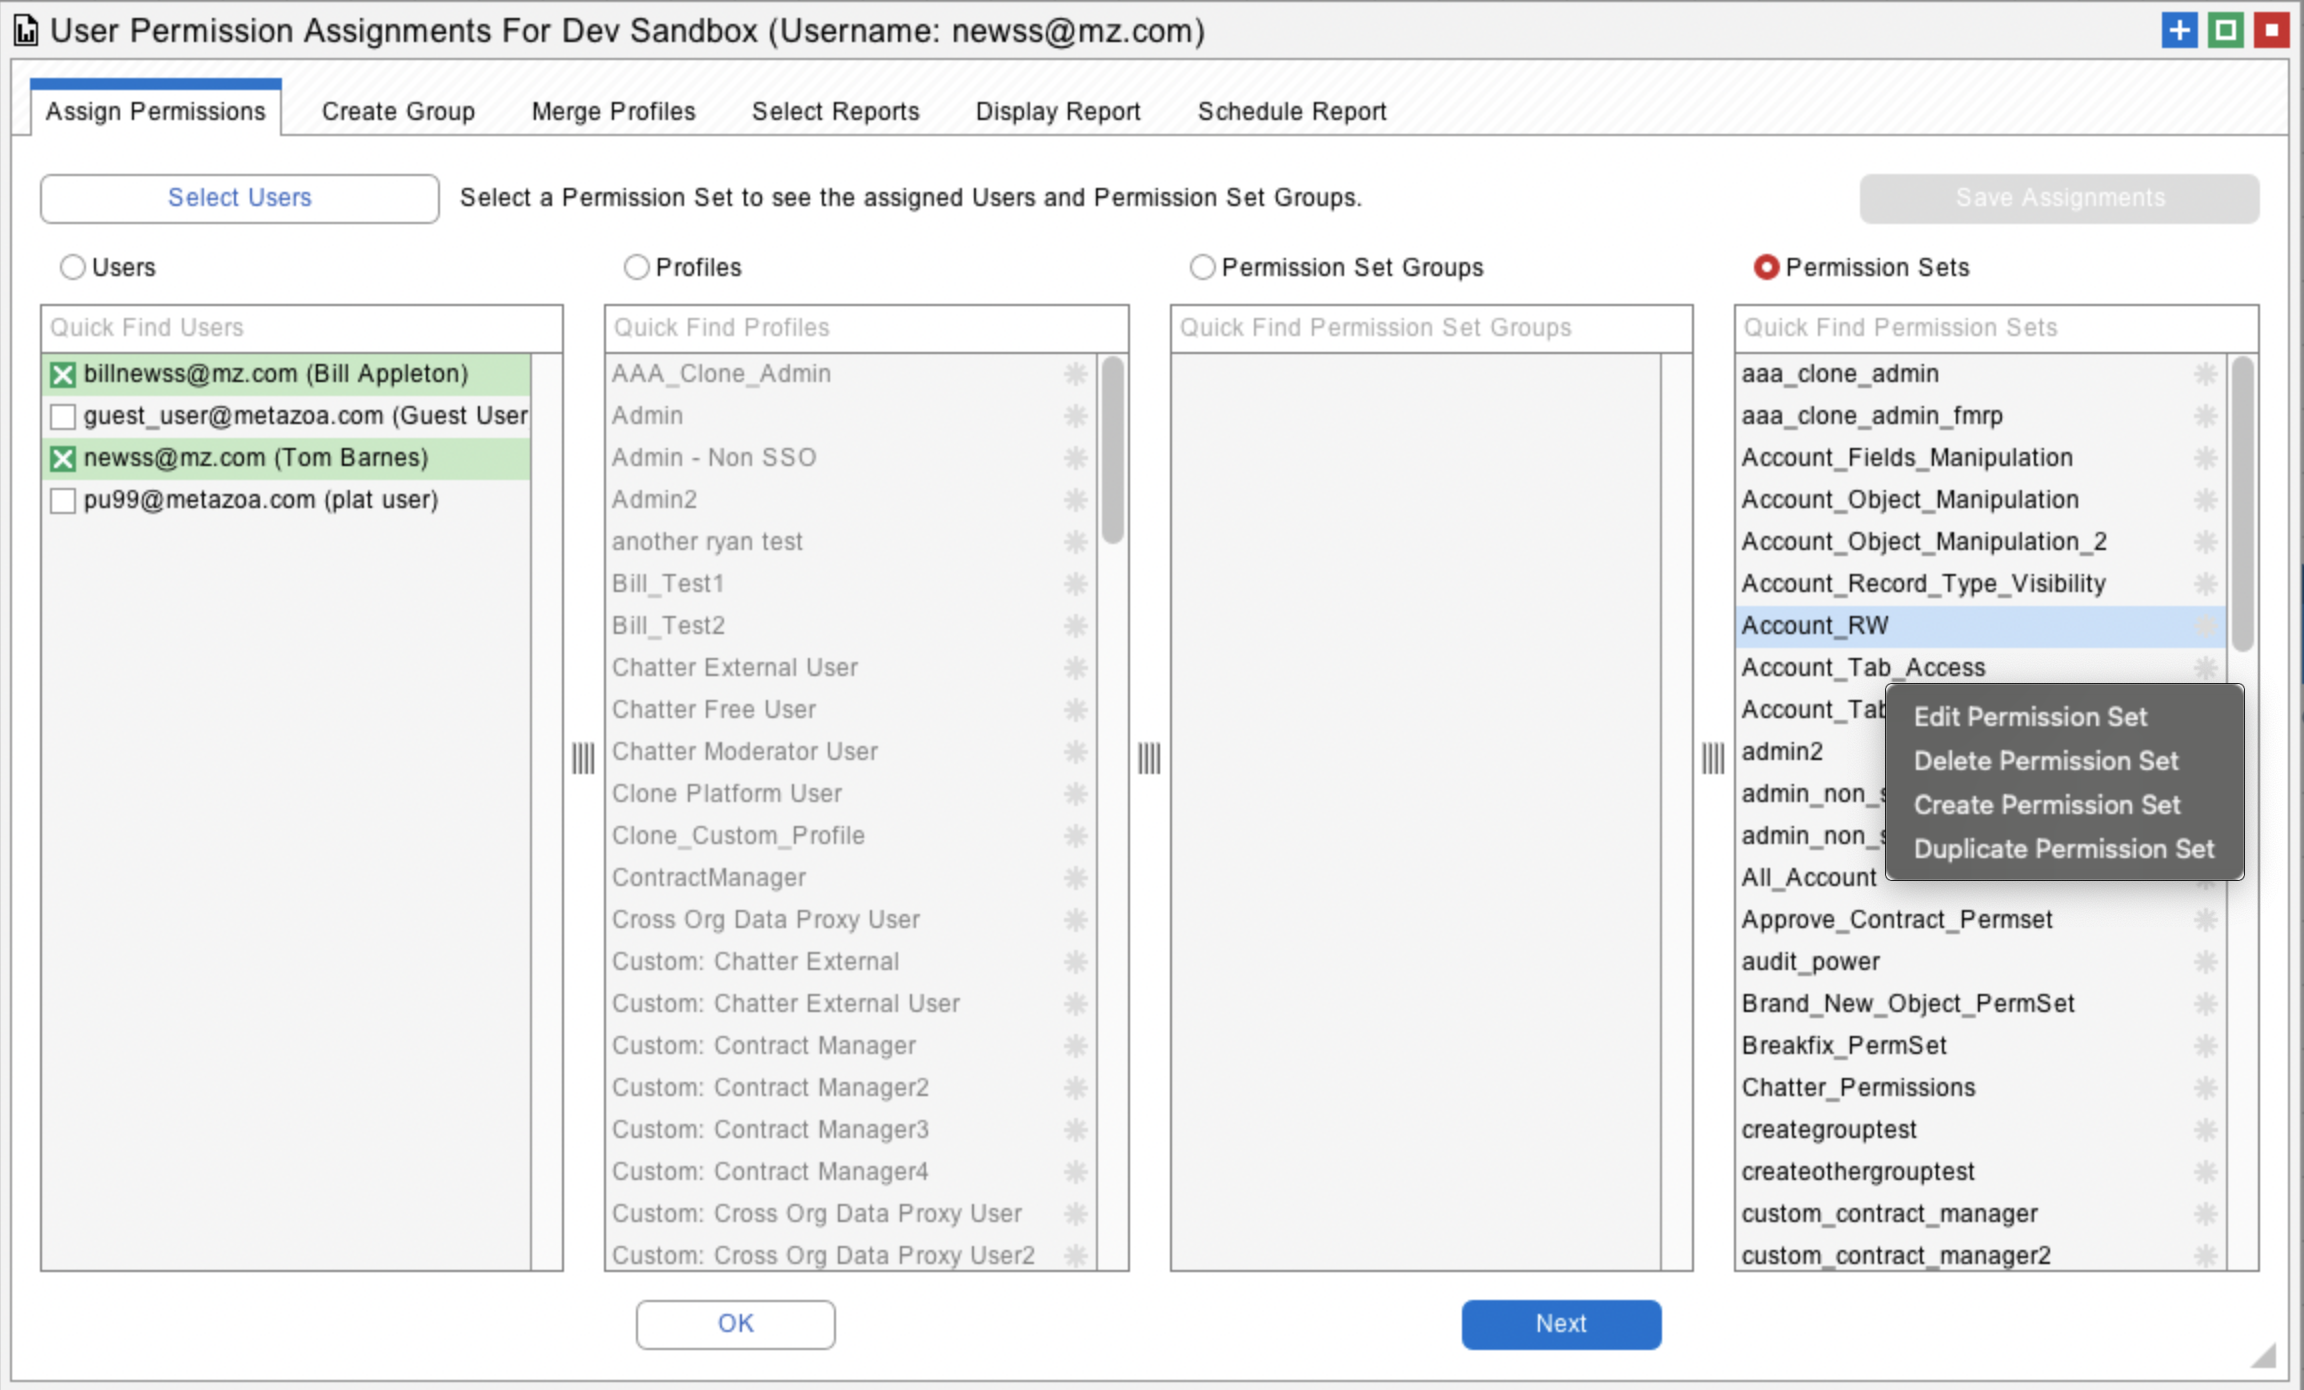
Task: Click gear icon beside Chatter_Permissions
Action: pyautogui.click(x=2205, y=1088)
